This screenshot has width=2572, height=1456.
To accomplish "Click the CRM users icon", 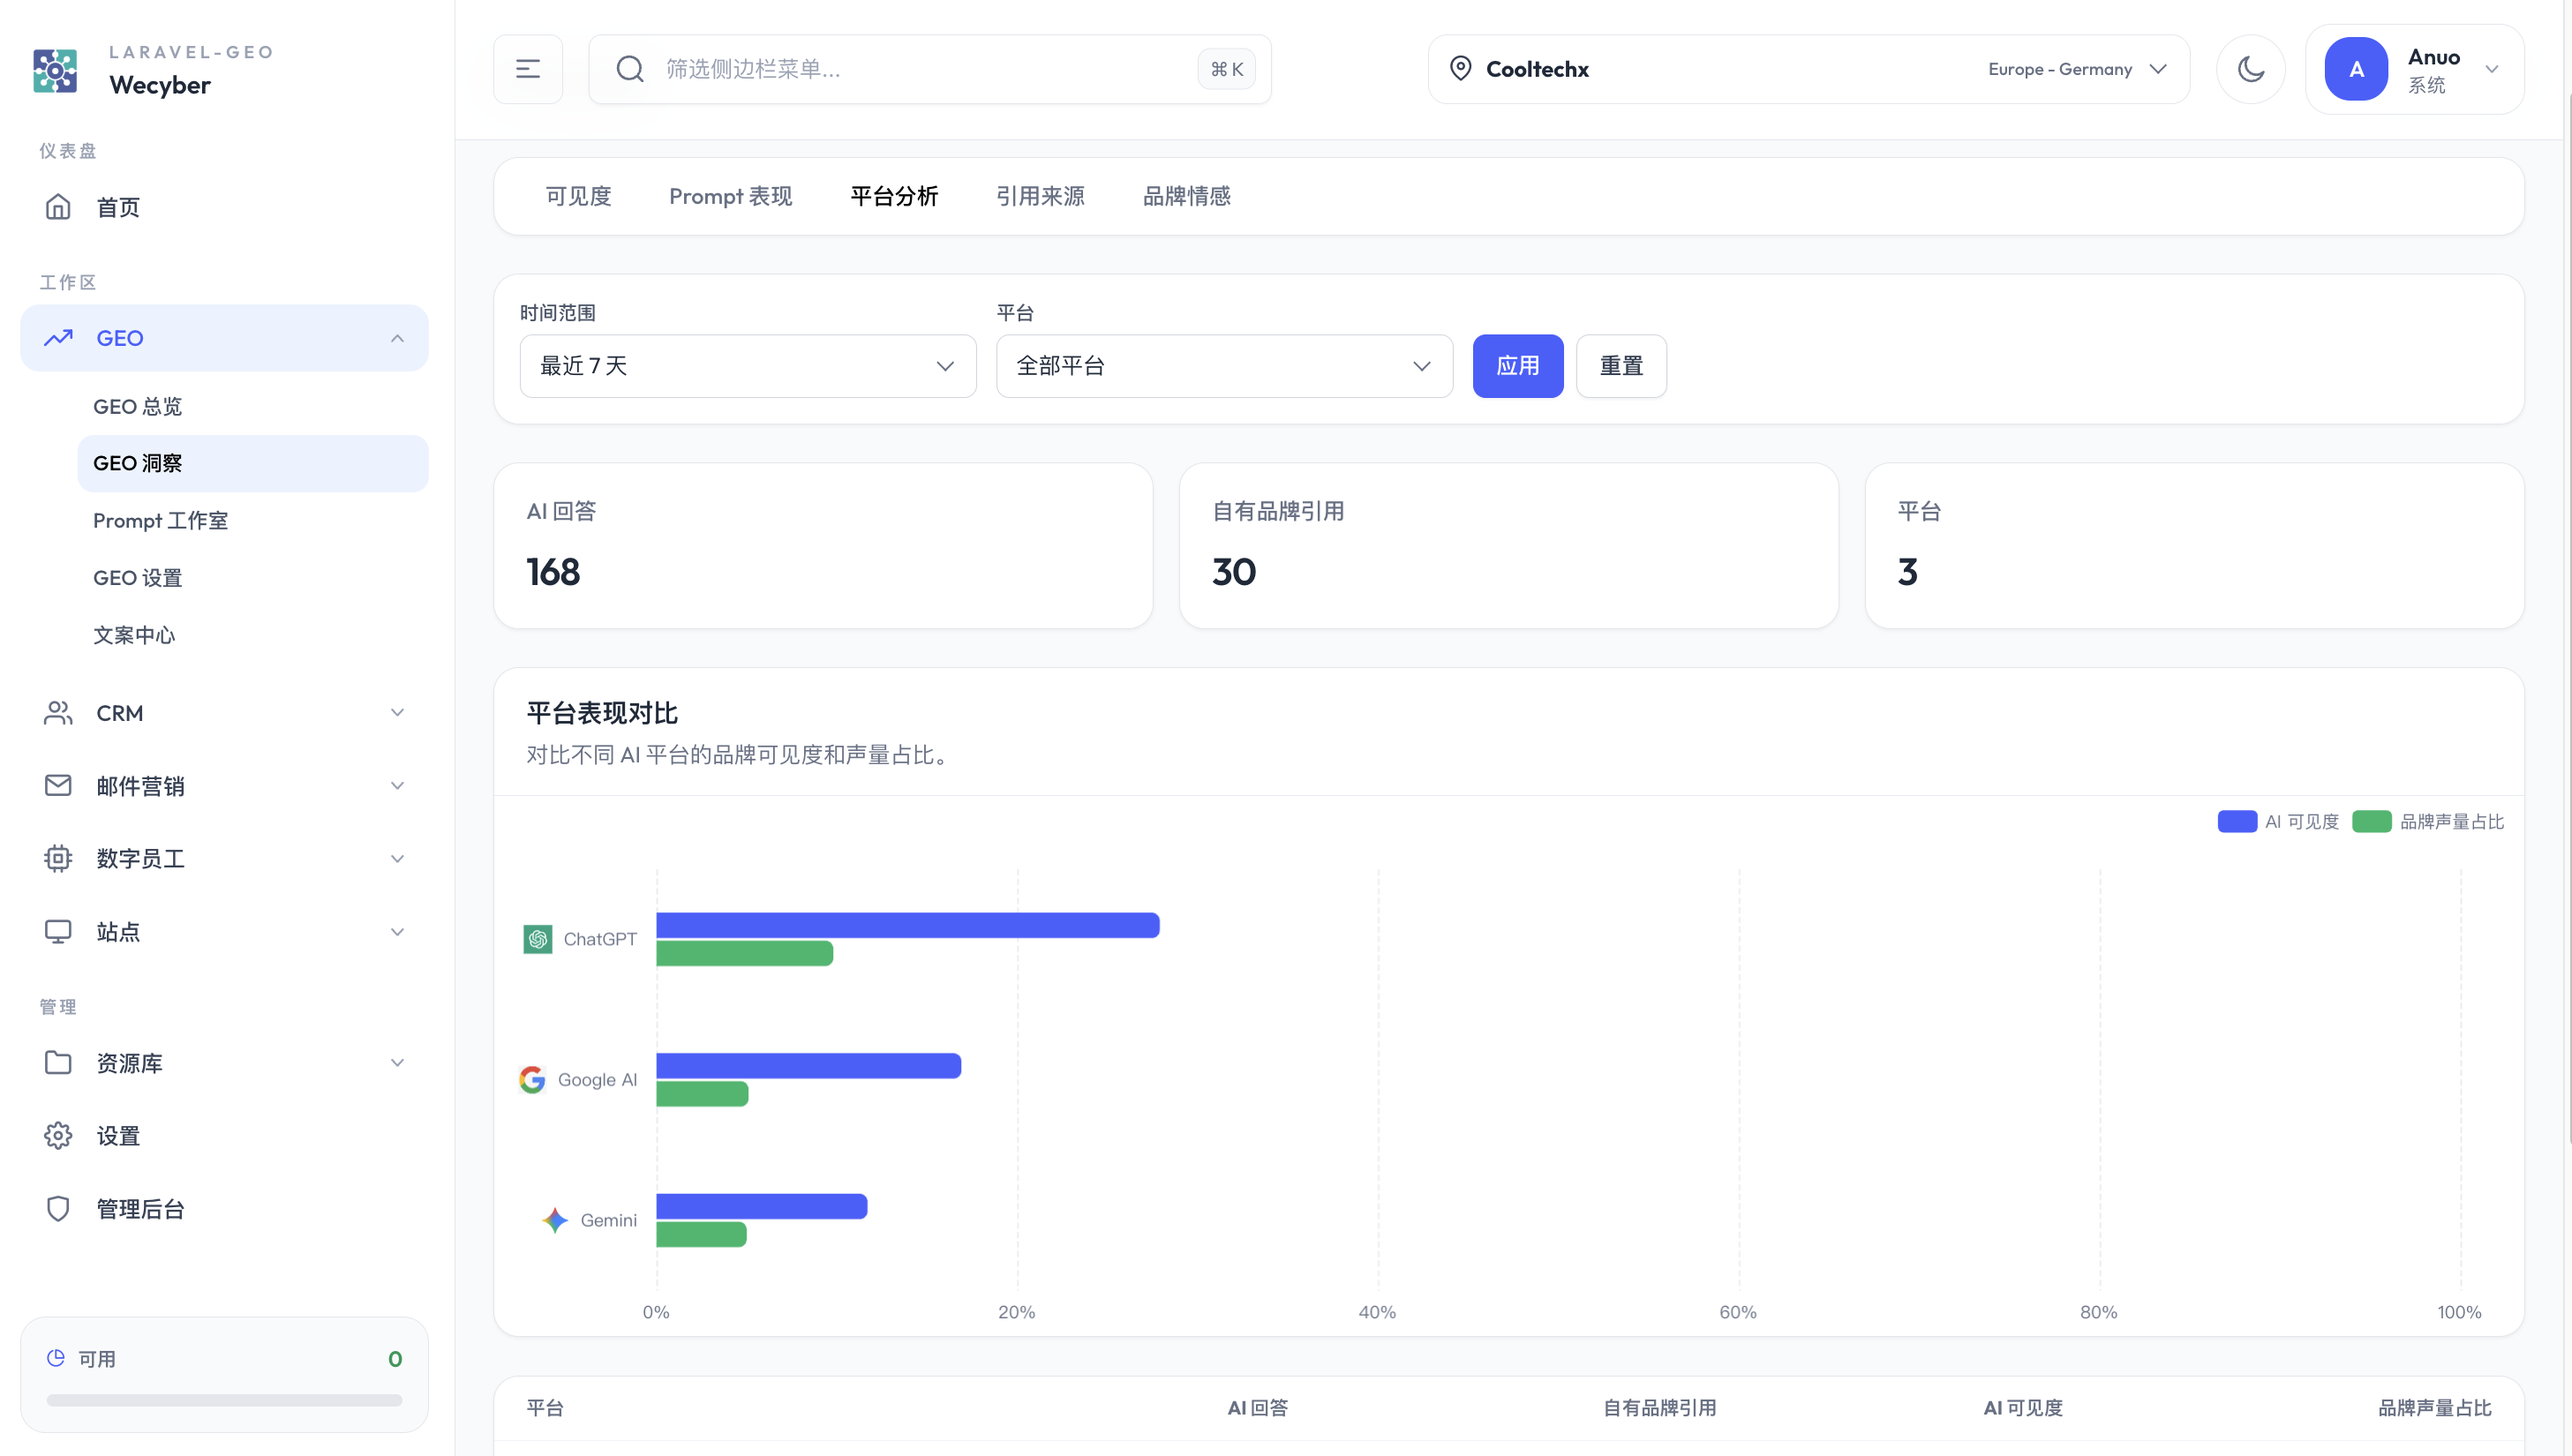I will click(58, 713).
